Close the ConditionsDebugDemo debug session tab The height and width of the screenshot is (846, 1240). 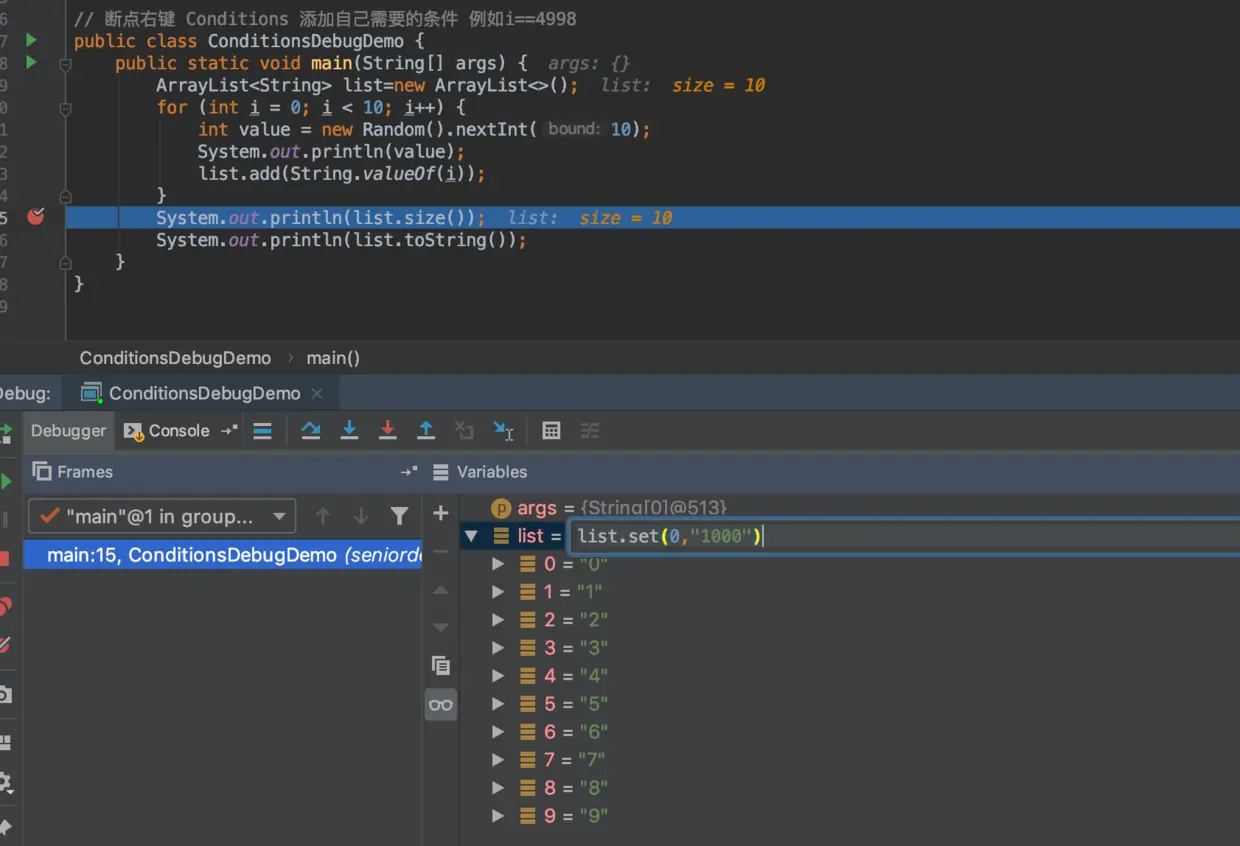click(x=317, y=394)
